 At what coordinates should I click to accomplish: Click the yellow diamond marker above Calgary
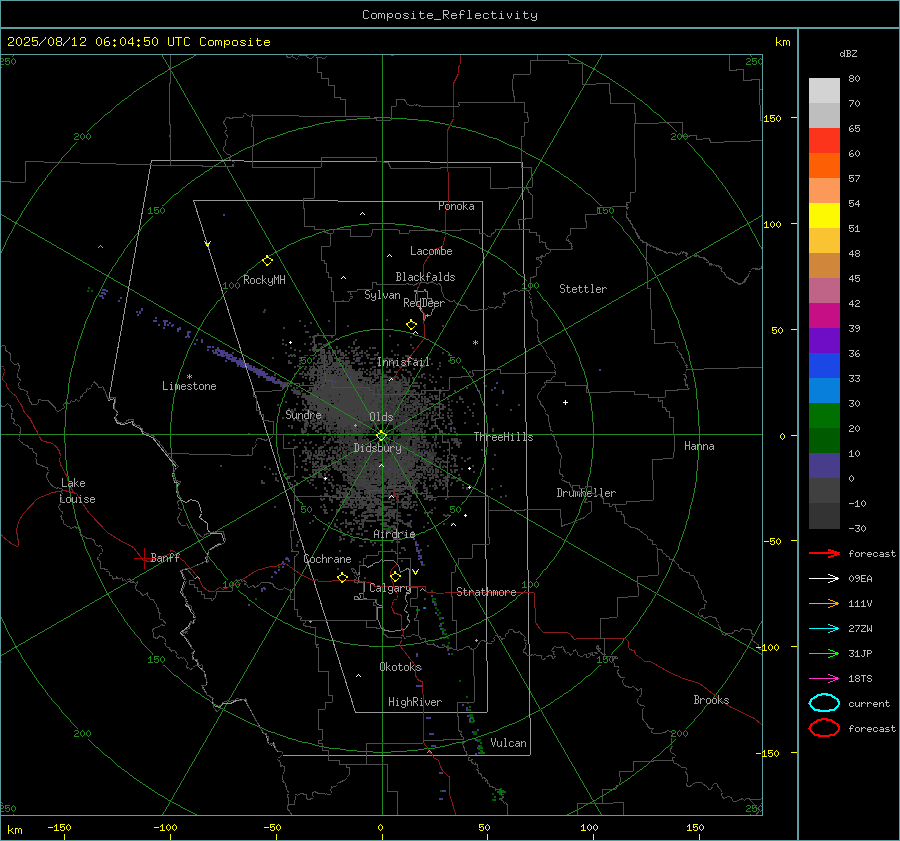point(395,576)
